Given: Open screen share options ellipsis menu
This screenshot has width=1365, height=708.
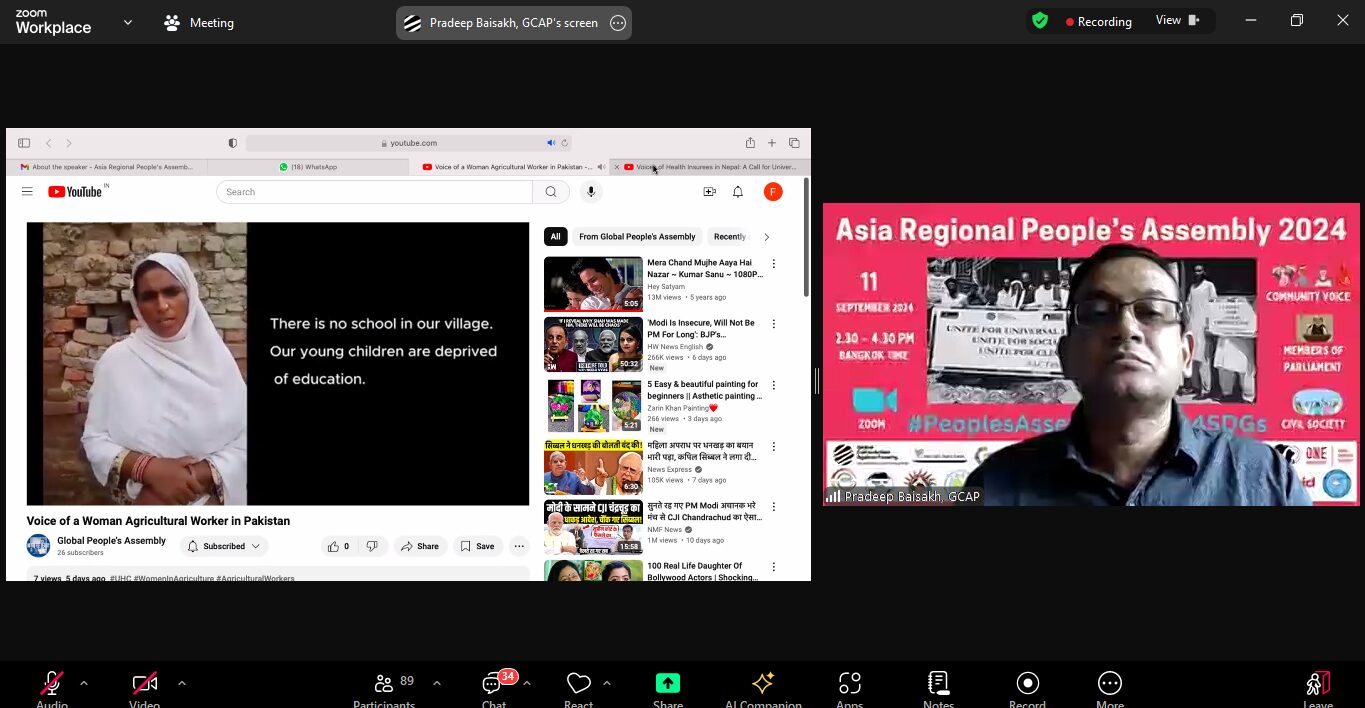Looking at the screenshot, I should coord(618,23).
